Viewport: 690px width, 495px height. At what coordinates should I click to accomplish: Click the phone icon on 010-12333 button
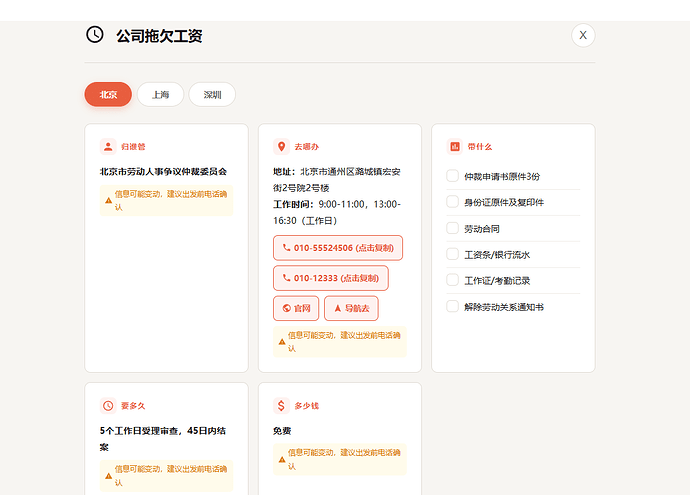286,278
